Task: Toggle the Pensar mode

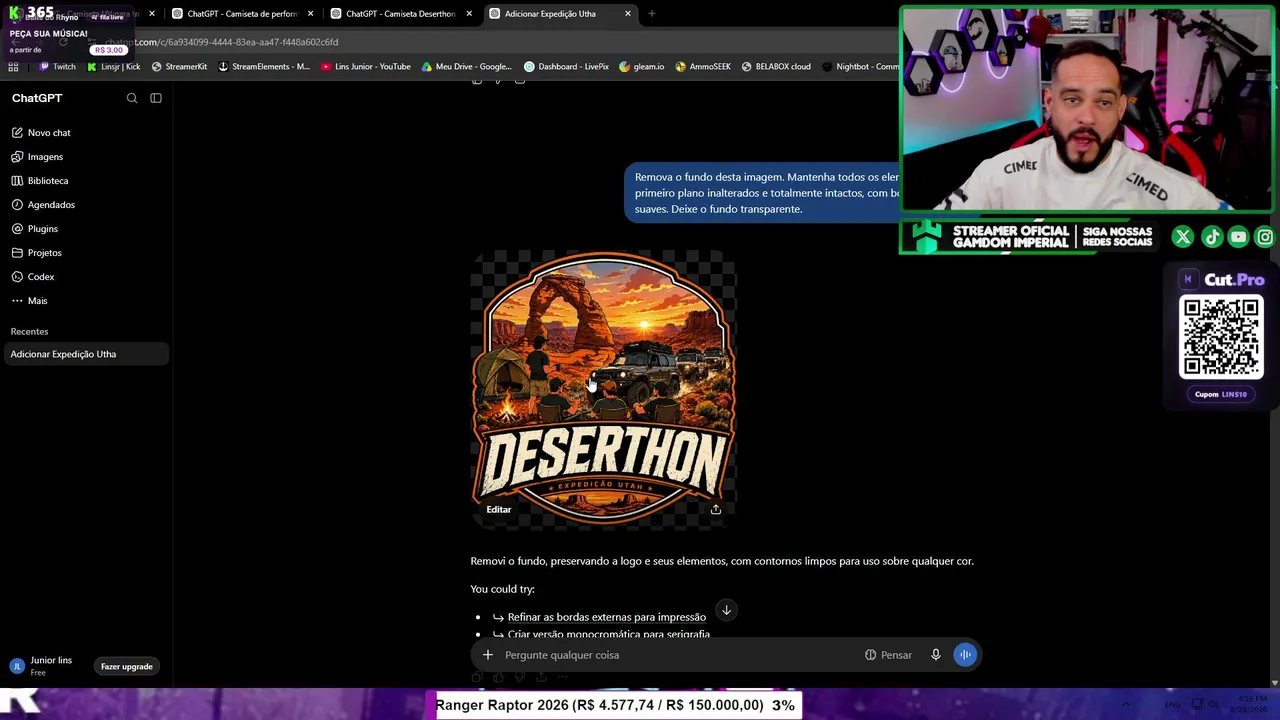Action: [x=888, y=655]
